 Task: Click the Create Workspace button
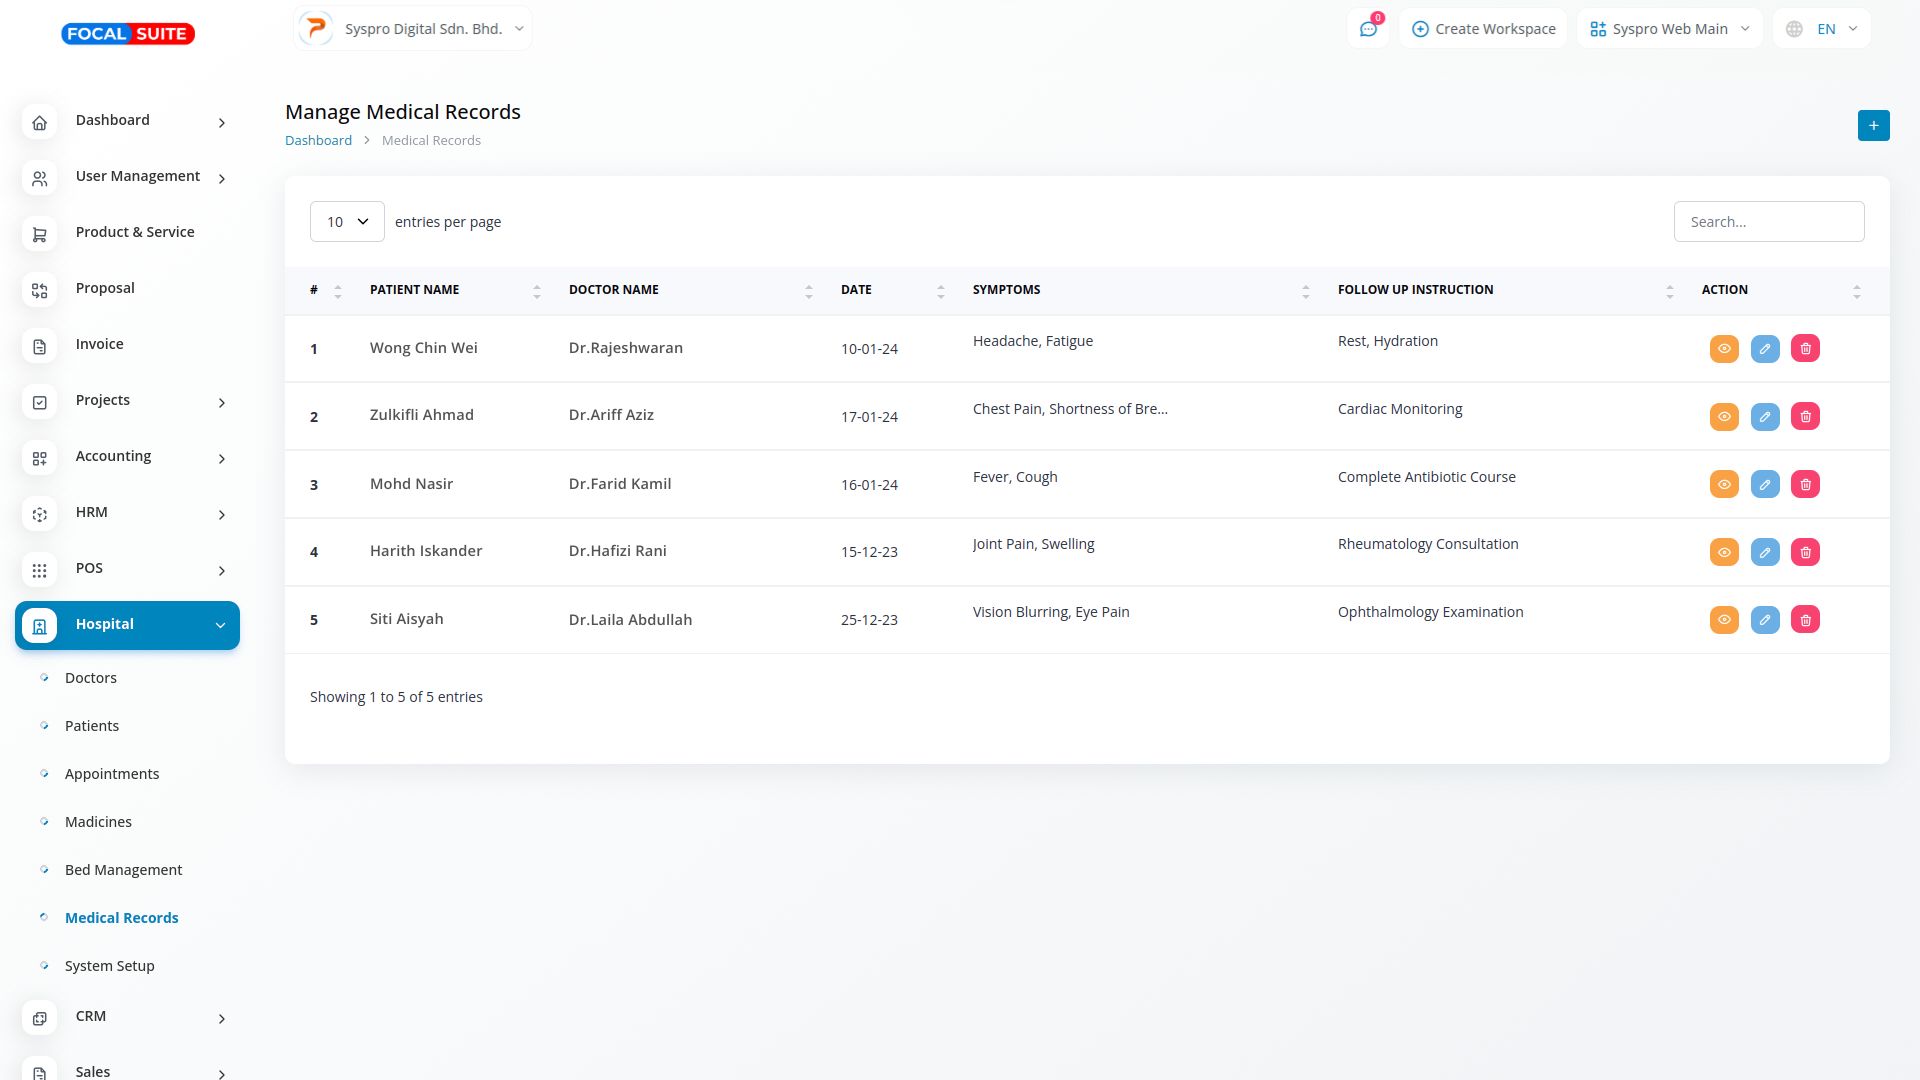(x=1483, y=29)
